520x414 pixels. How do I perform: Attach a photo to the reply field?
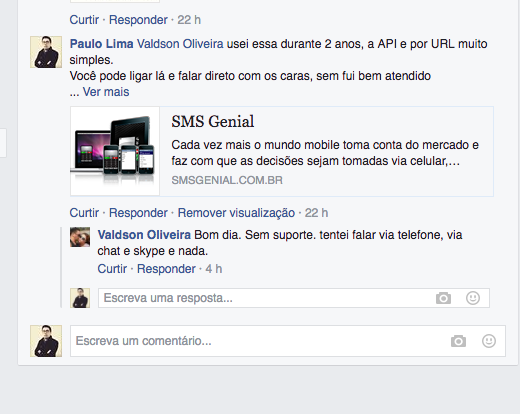(443, 298)
